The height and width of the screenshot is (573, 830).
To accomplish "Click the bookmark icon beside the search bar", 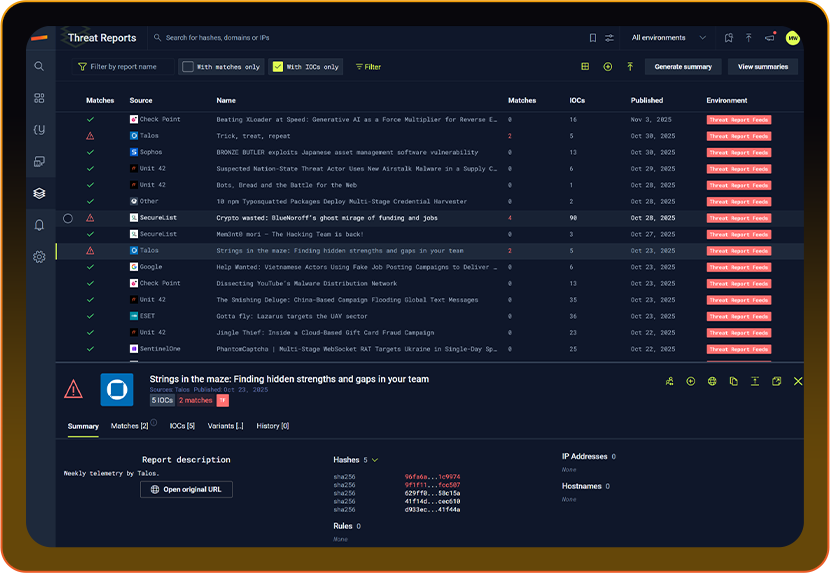I will pos(593,38).
